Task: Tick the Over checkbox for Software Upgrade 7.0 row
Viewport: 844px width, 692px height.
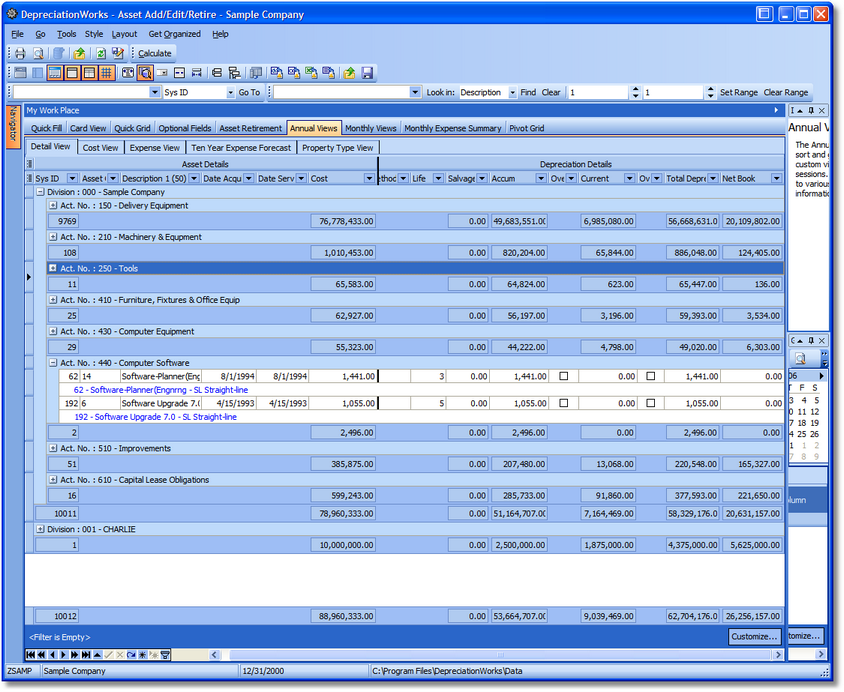Action: pyautogui.click(x=564, y=403)
